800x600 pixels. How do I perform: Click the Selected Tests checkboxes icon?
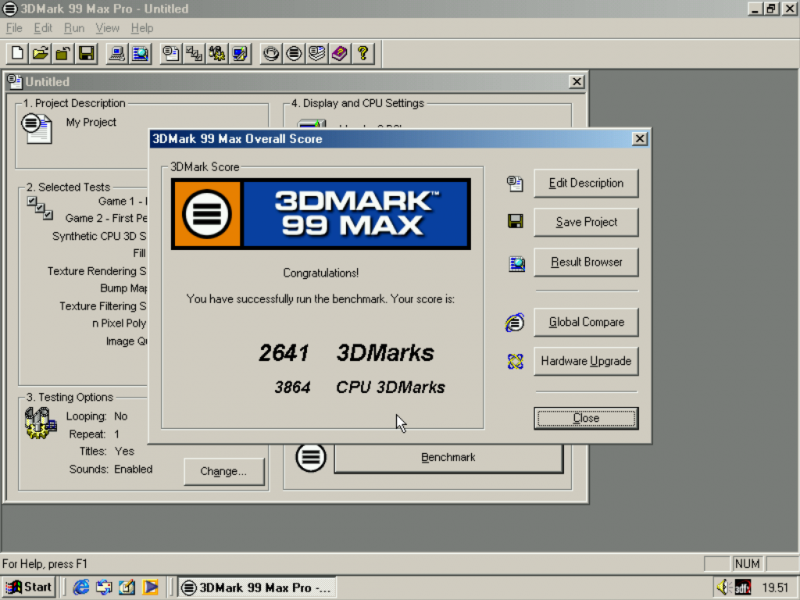tap(40, 208)
